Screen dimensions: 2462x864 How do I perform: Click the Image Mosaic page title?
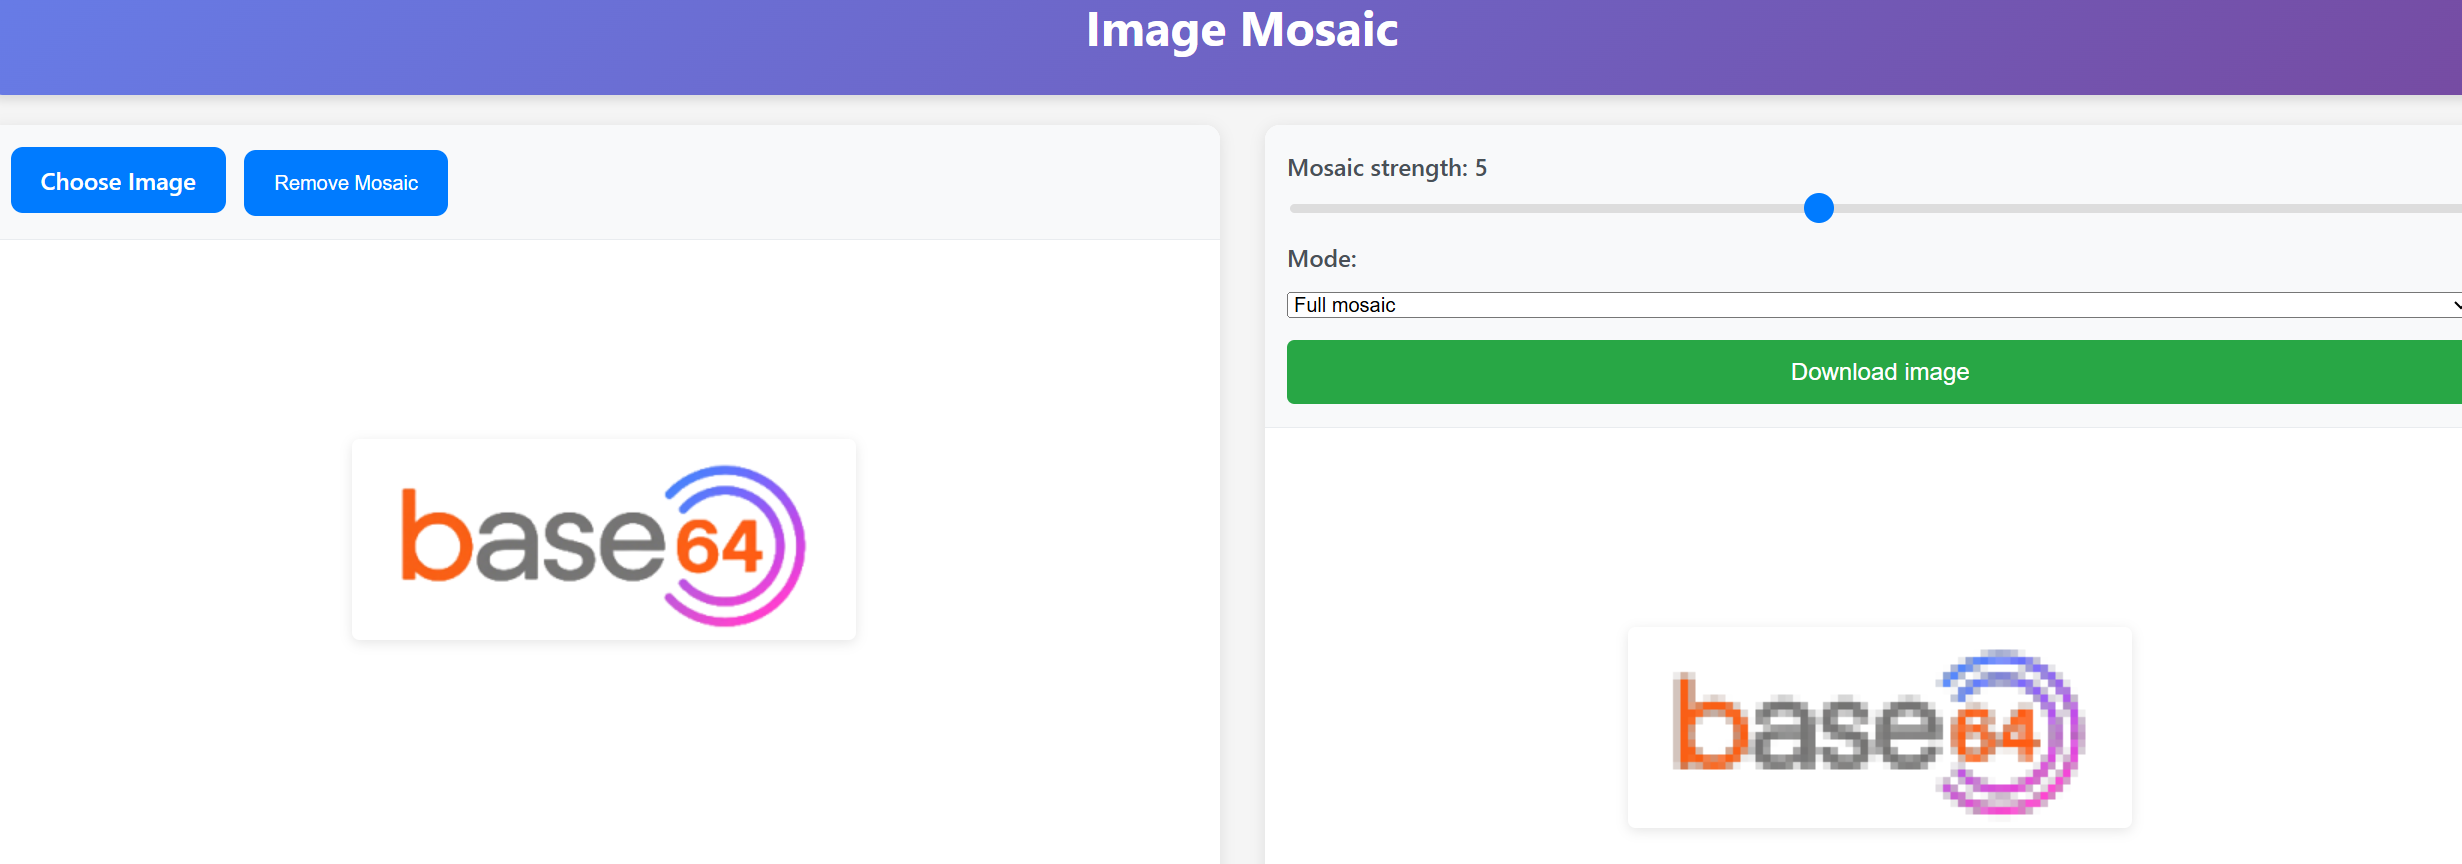click(x=1241, y=30)
